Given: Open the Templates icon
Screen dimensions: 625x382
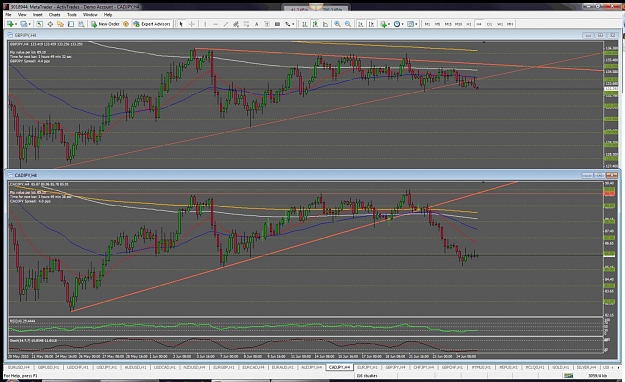Looking at the screenshot, I should 410,24.
